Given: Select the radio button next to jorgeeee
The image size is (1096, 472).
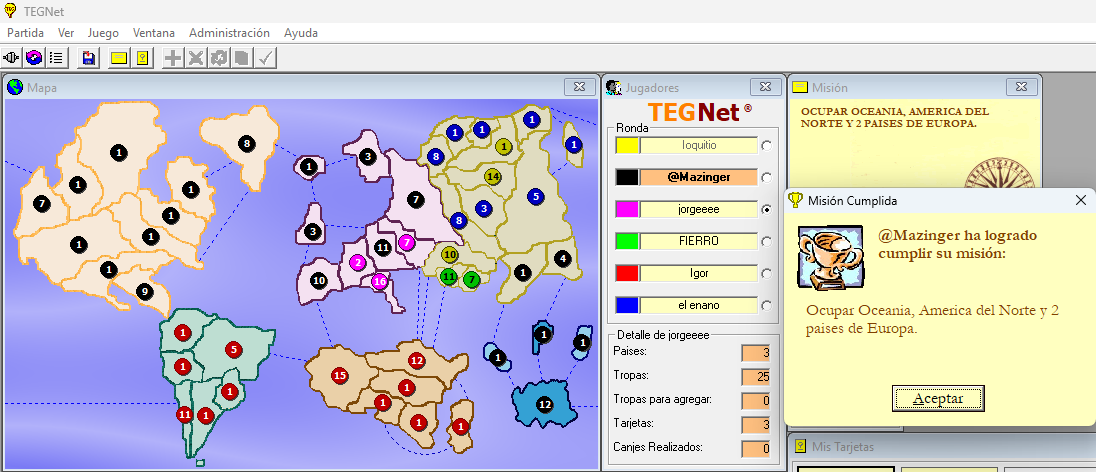Looking at the screenshot, I should pyautogui.click(x=767, y=209).
